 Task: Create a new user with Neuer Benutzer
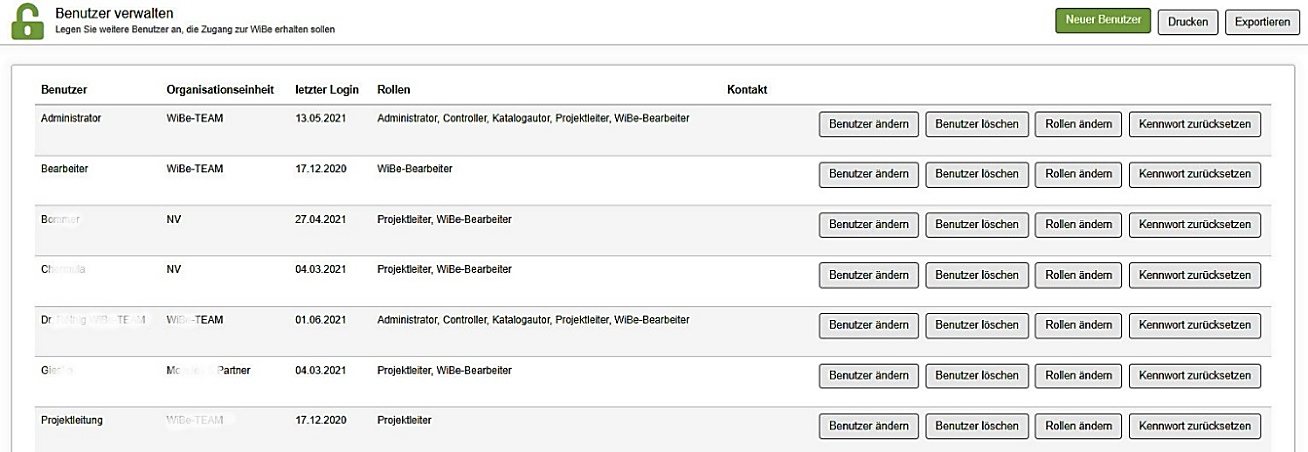1103,21
